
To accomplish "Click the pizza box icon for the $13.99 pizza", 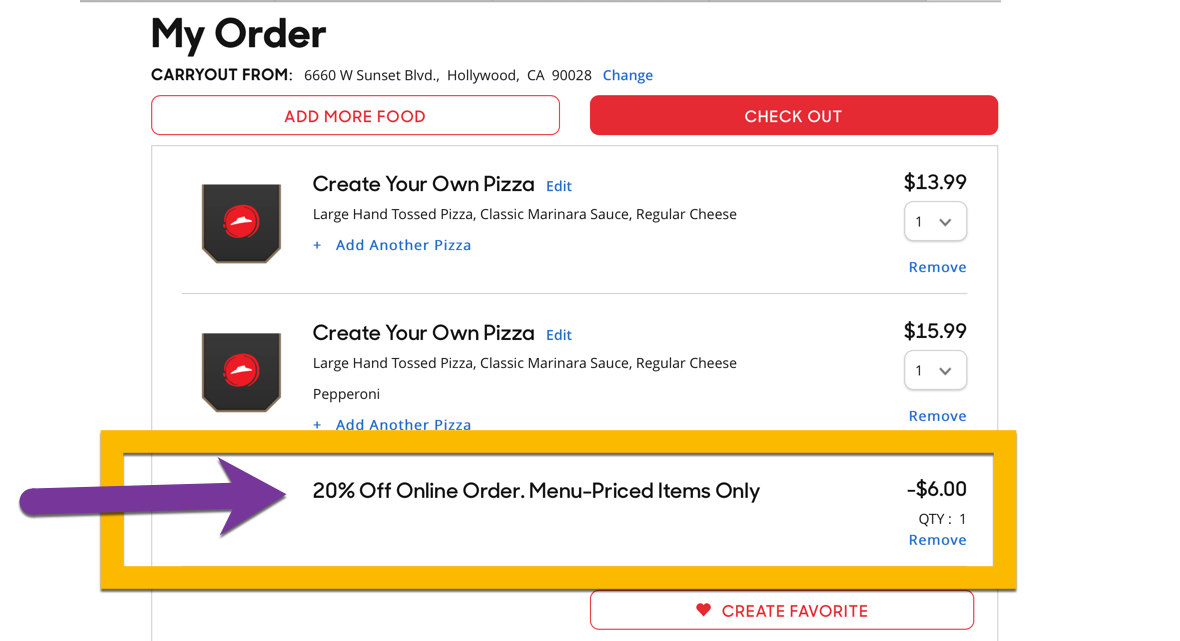I will (x=241, y=222).
